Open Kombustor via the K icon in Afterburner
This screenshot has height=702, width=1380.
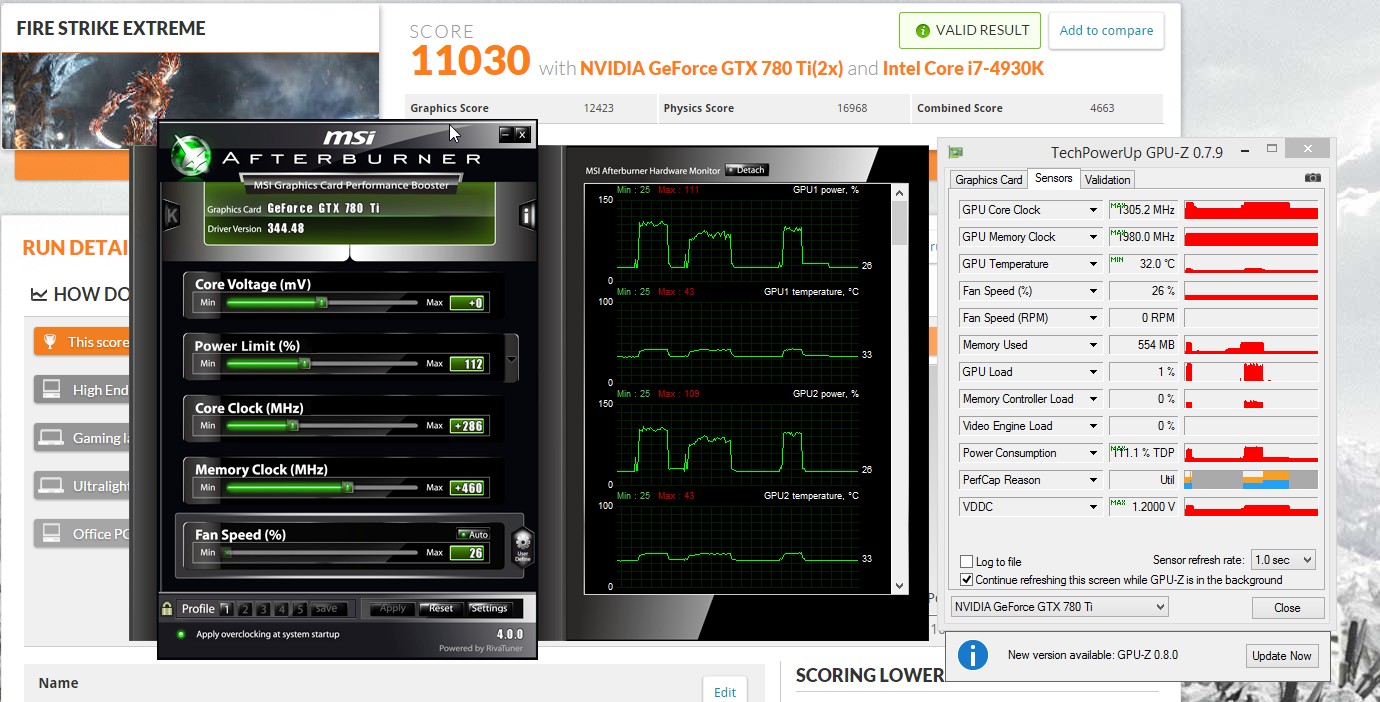click(x=172, y=214)
